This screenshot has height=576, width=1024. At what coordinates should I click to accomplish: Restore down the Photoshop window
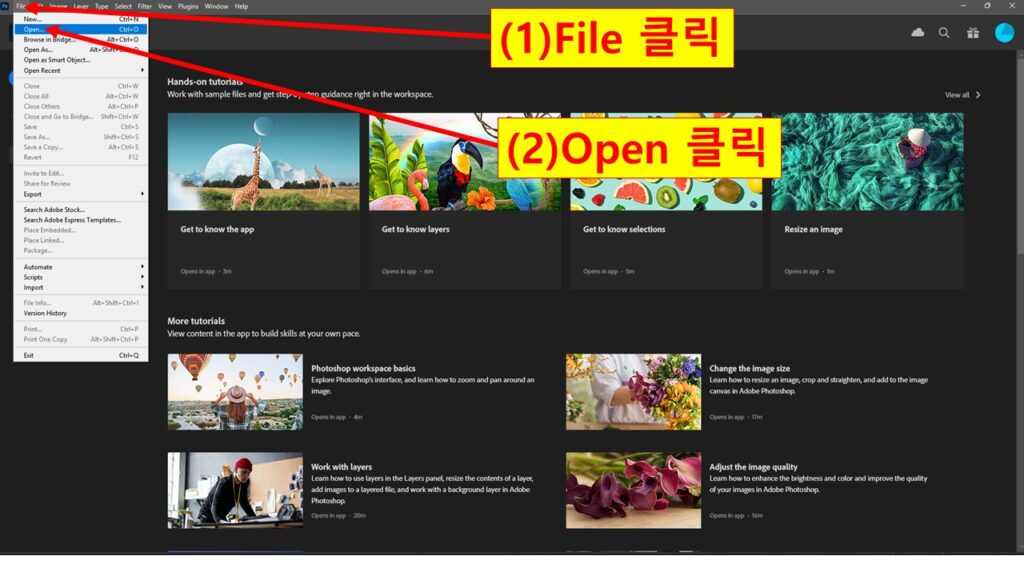tap(987, 6)
